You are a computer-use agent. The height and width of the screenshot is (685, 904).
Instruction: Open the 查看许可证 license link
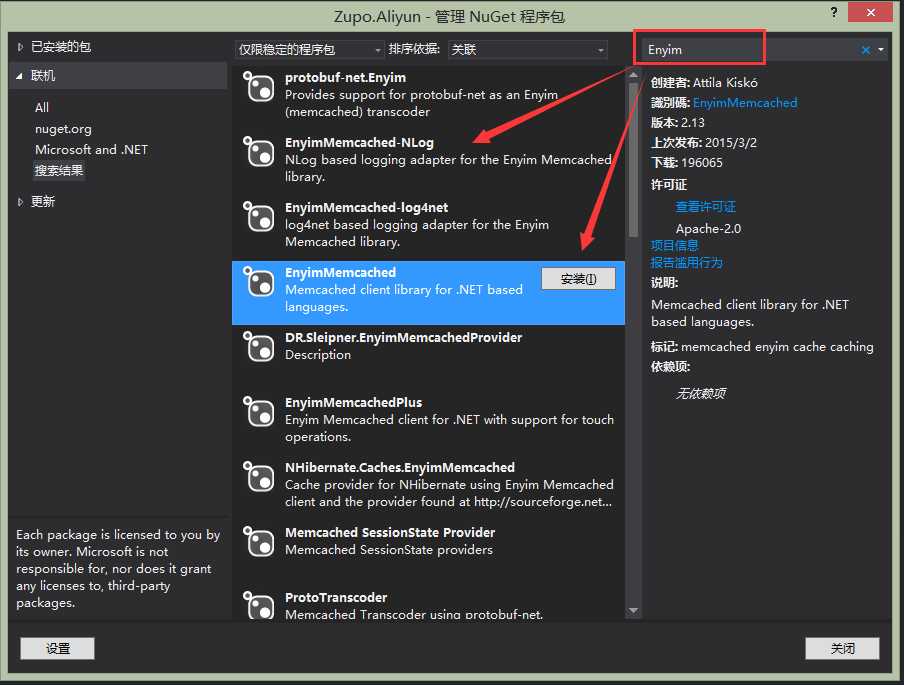point(706,207)
